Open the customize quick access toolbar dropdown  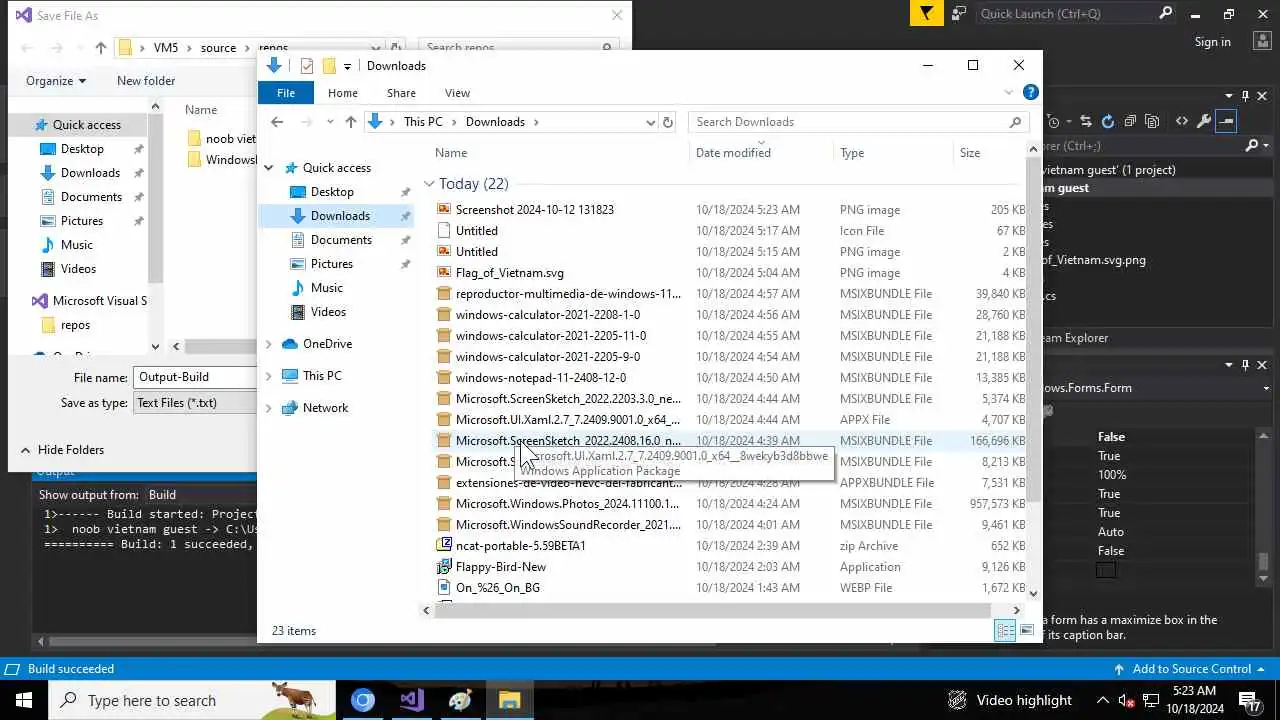point(347,66)
